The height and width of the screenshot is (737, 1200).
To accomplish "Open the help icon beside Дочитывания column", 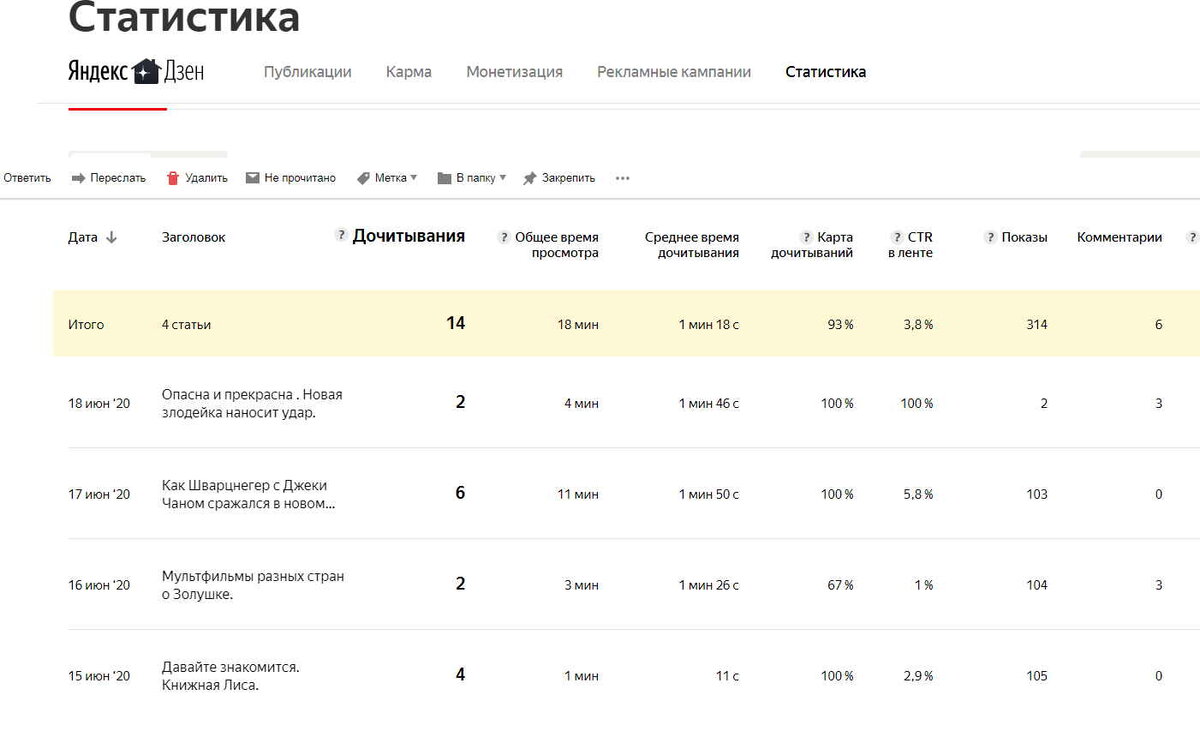I will tap(340, 235).
